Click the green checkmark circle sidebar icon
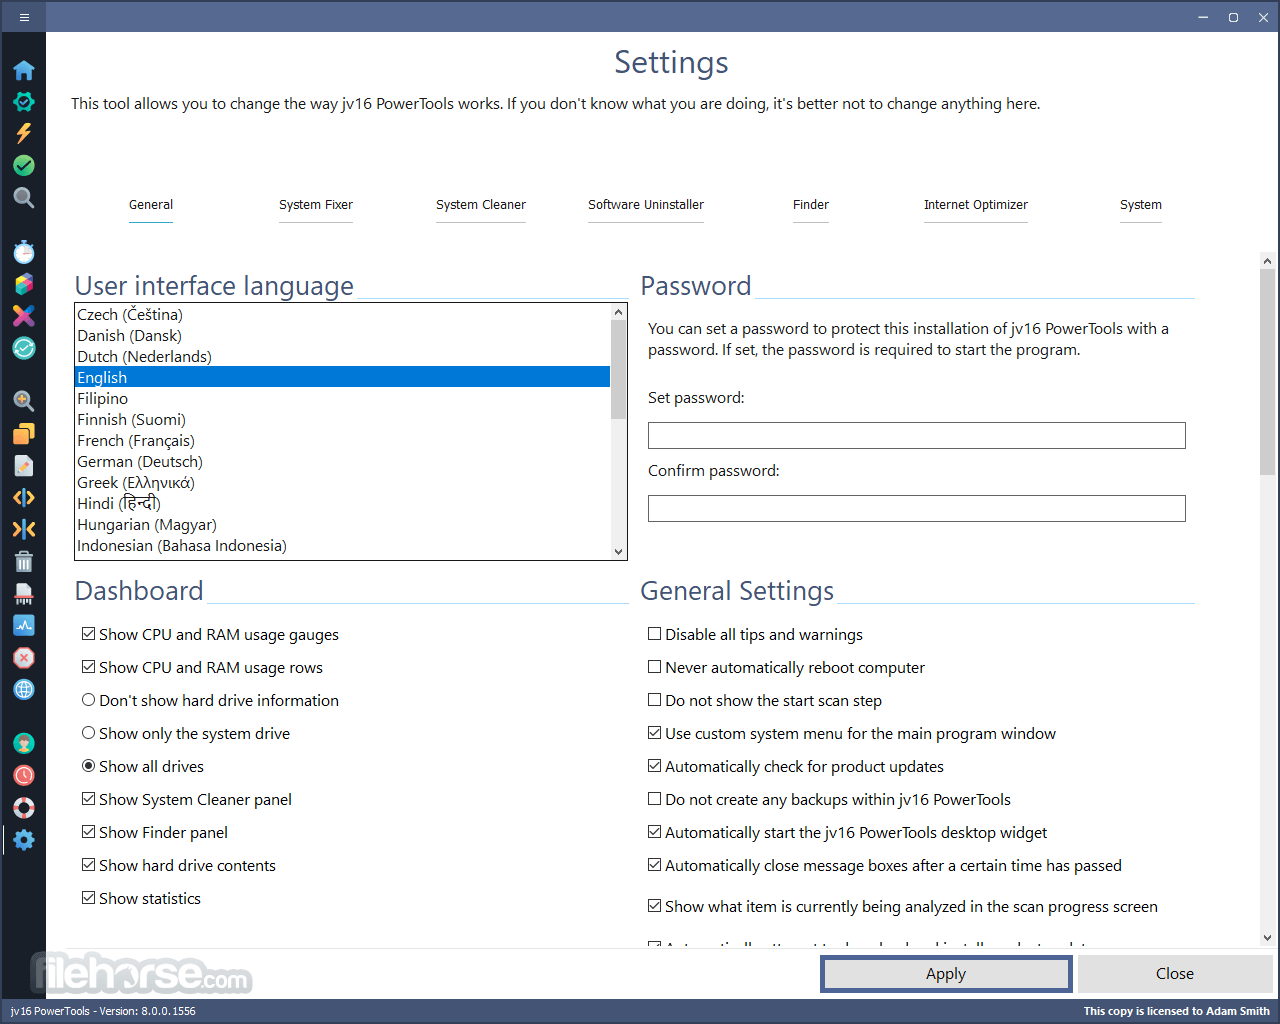This screenshot has height=1024, width=1280. point(24,165)
